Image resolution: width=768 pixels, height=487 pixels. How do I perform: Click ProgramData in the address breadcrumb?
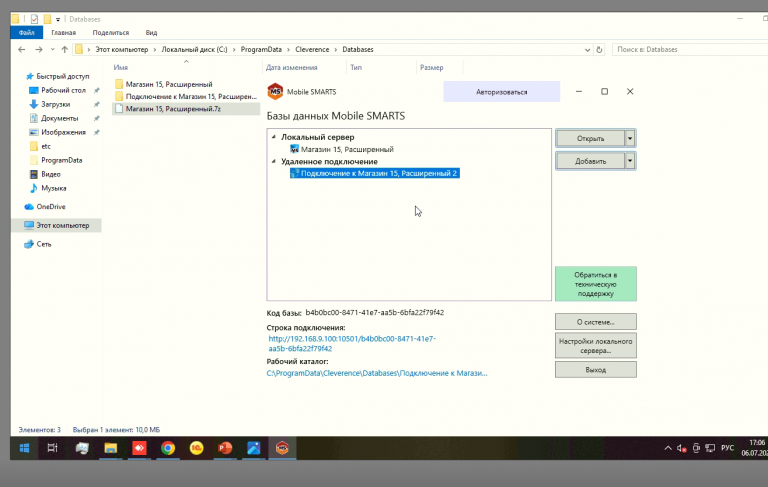point(261,49)
